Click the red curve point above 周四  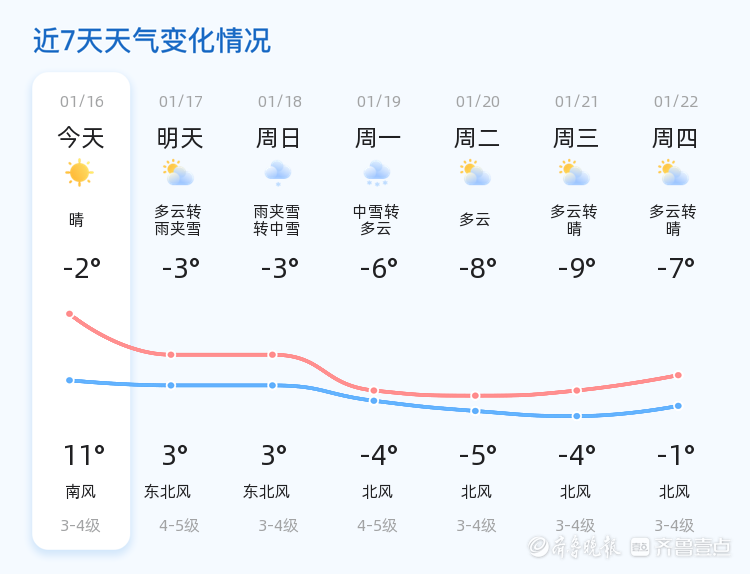point(678,375)
